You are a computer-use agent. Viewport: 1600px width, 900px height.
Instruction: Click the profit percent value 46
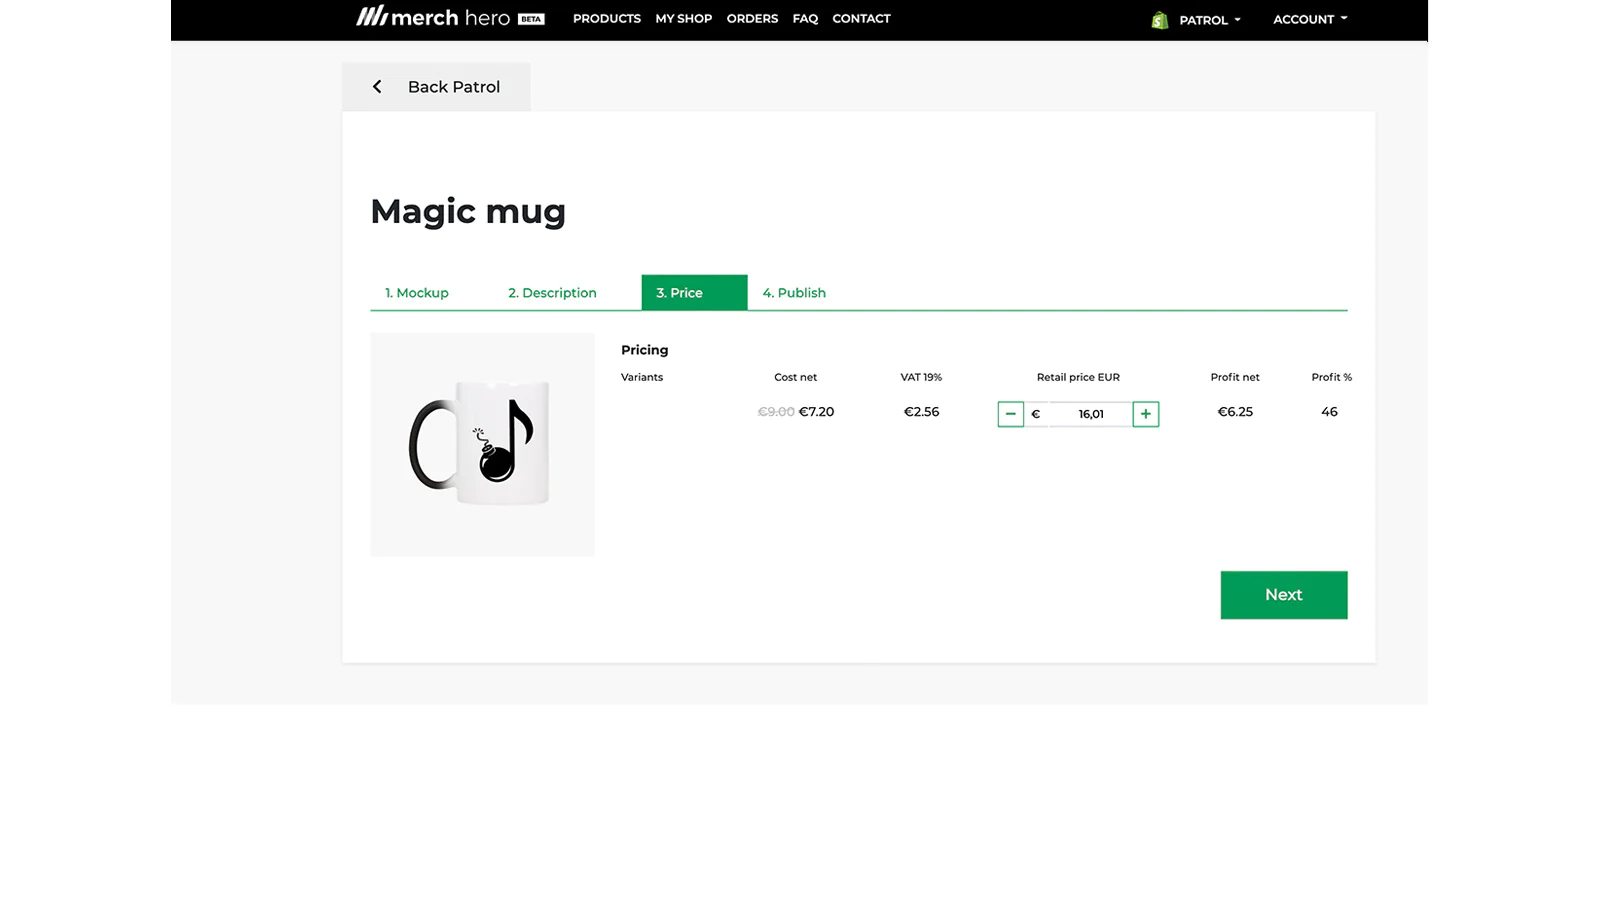coord(1329,412)
